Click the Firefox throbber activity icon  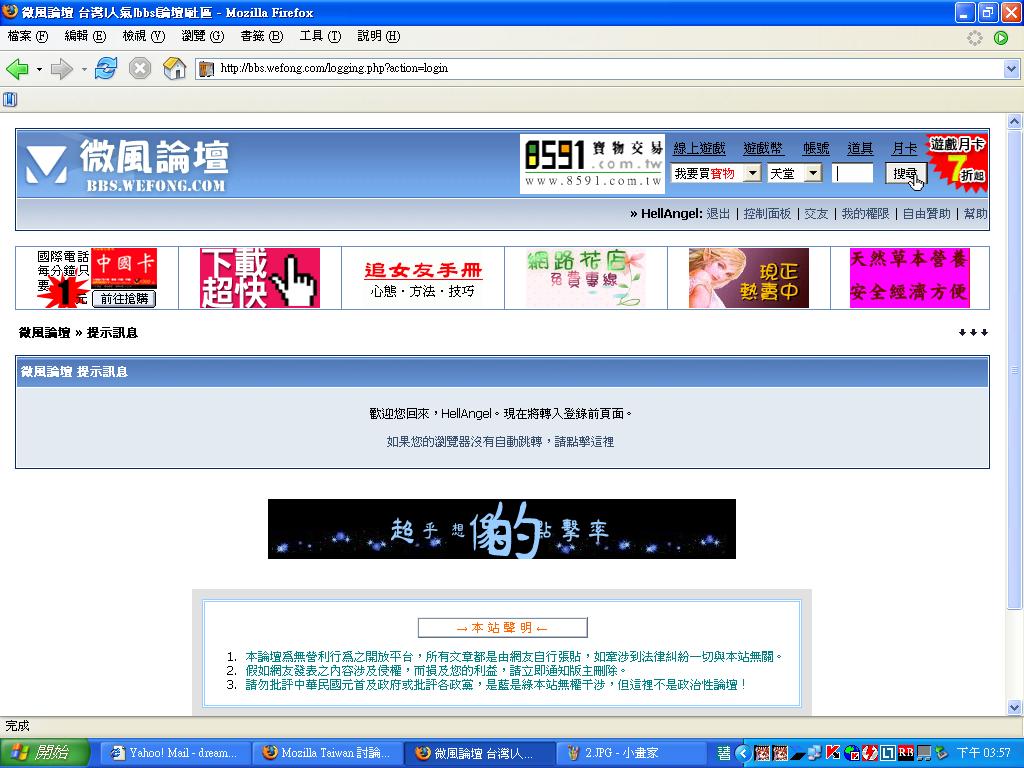[x=974, y=38]
